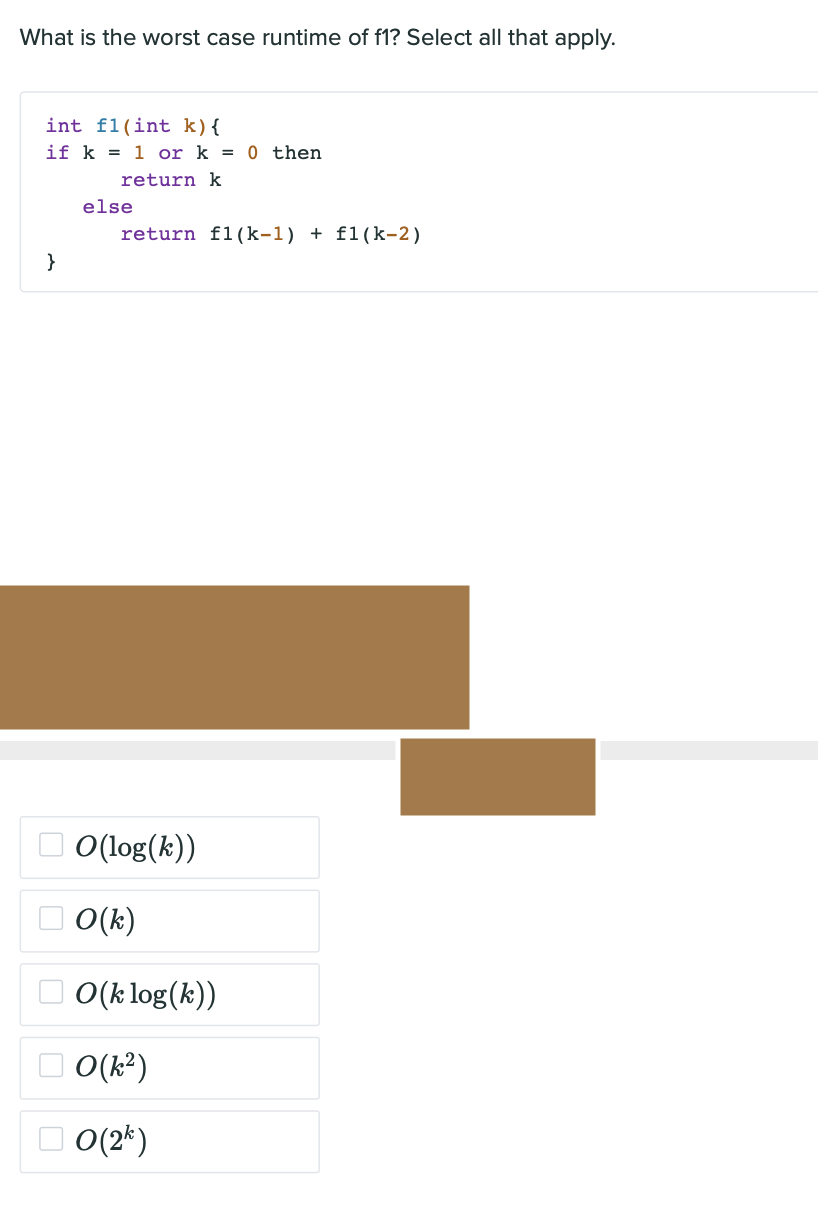818x1232 pixels.
Task: Click the 'else' keyword in the code
Action: (108, 207)
